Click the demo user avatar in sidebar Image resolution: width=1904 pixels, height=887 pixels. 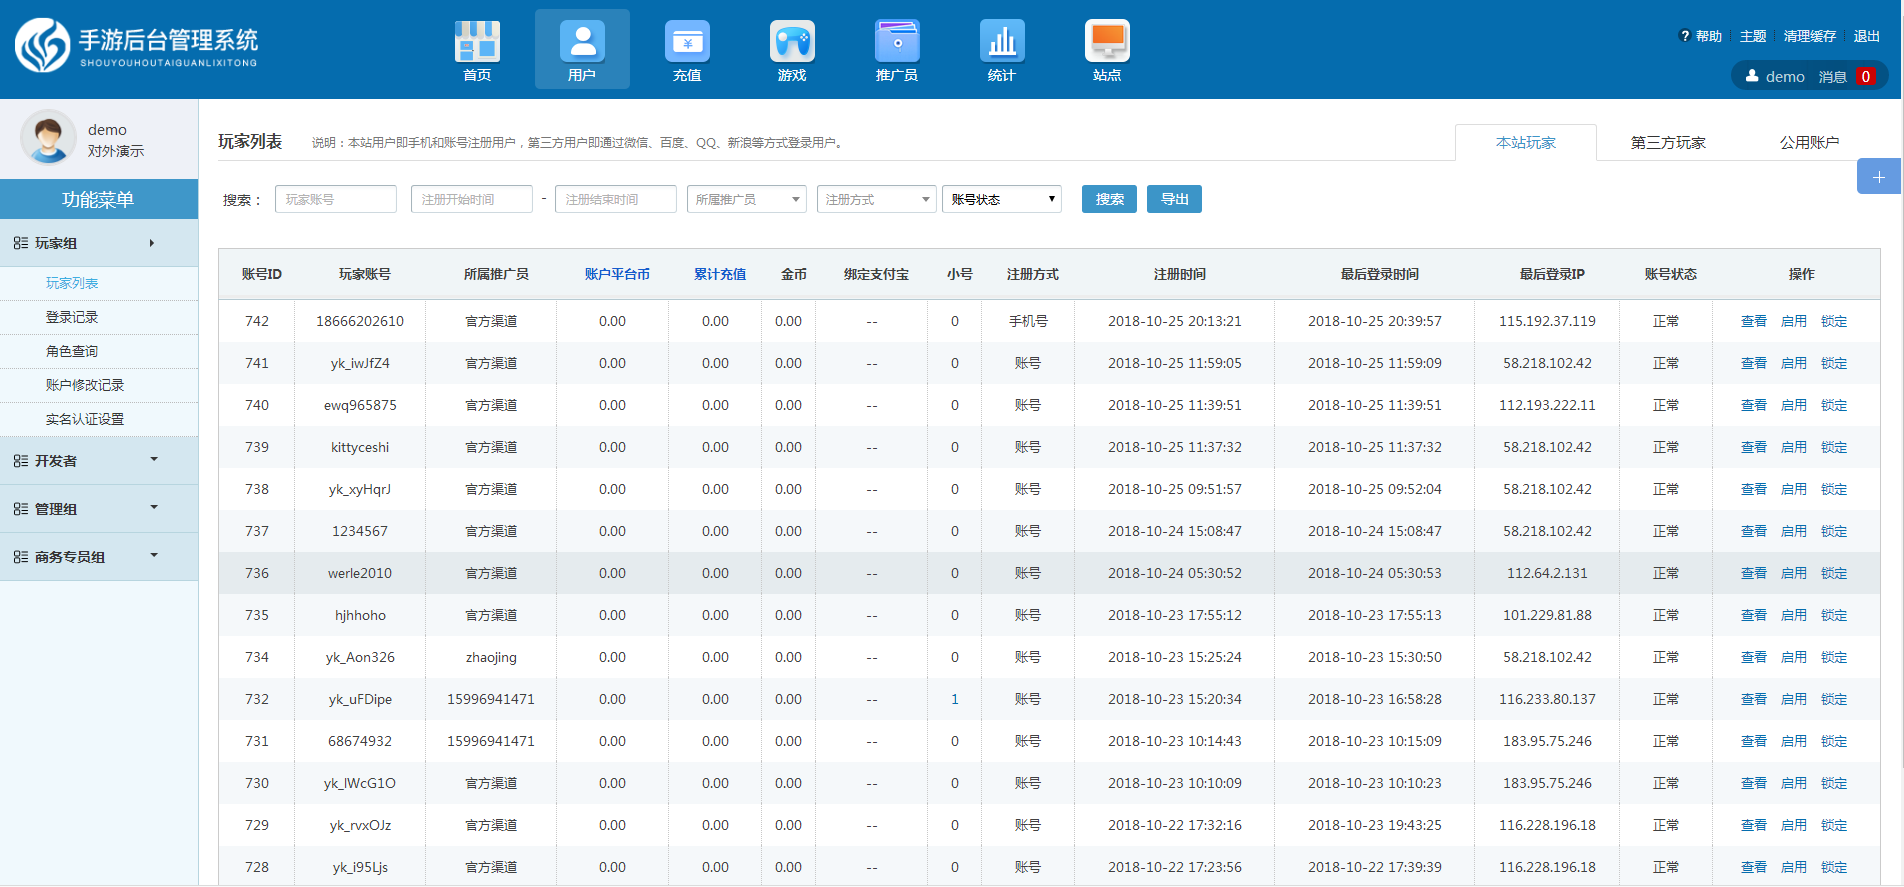pyautogui.click(x=48, y=137)
